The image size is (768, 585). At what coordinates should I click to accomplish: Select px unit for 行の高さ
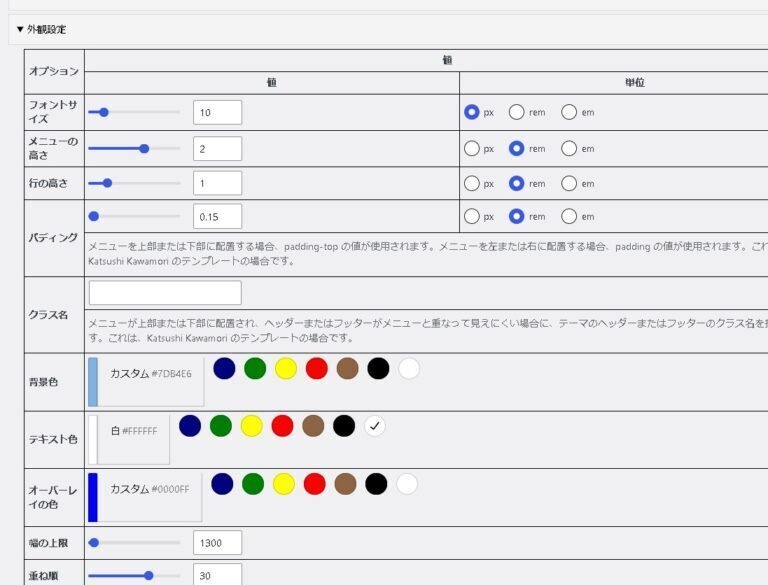pos(472,184)
